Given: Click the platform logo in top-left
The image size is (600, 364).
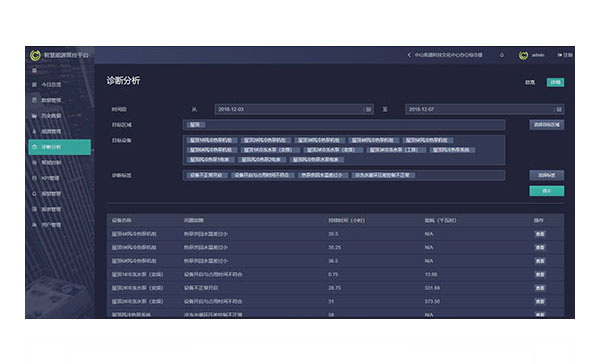Looking at the screenshot, I should point(35,55).
